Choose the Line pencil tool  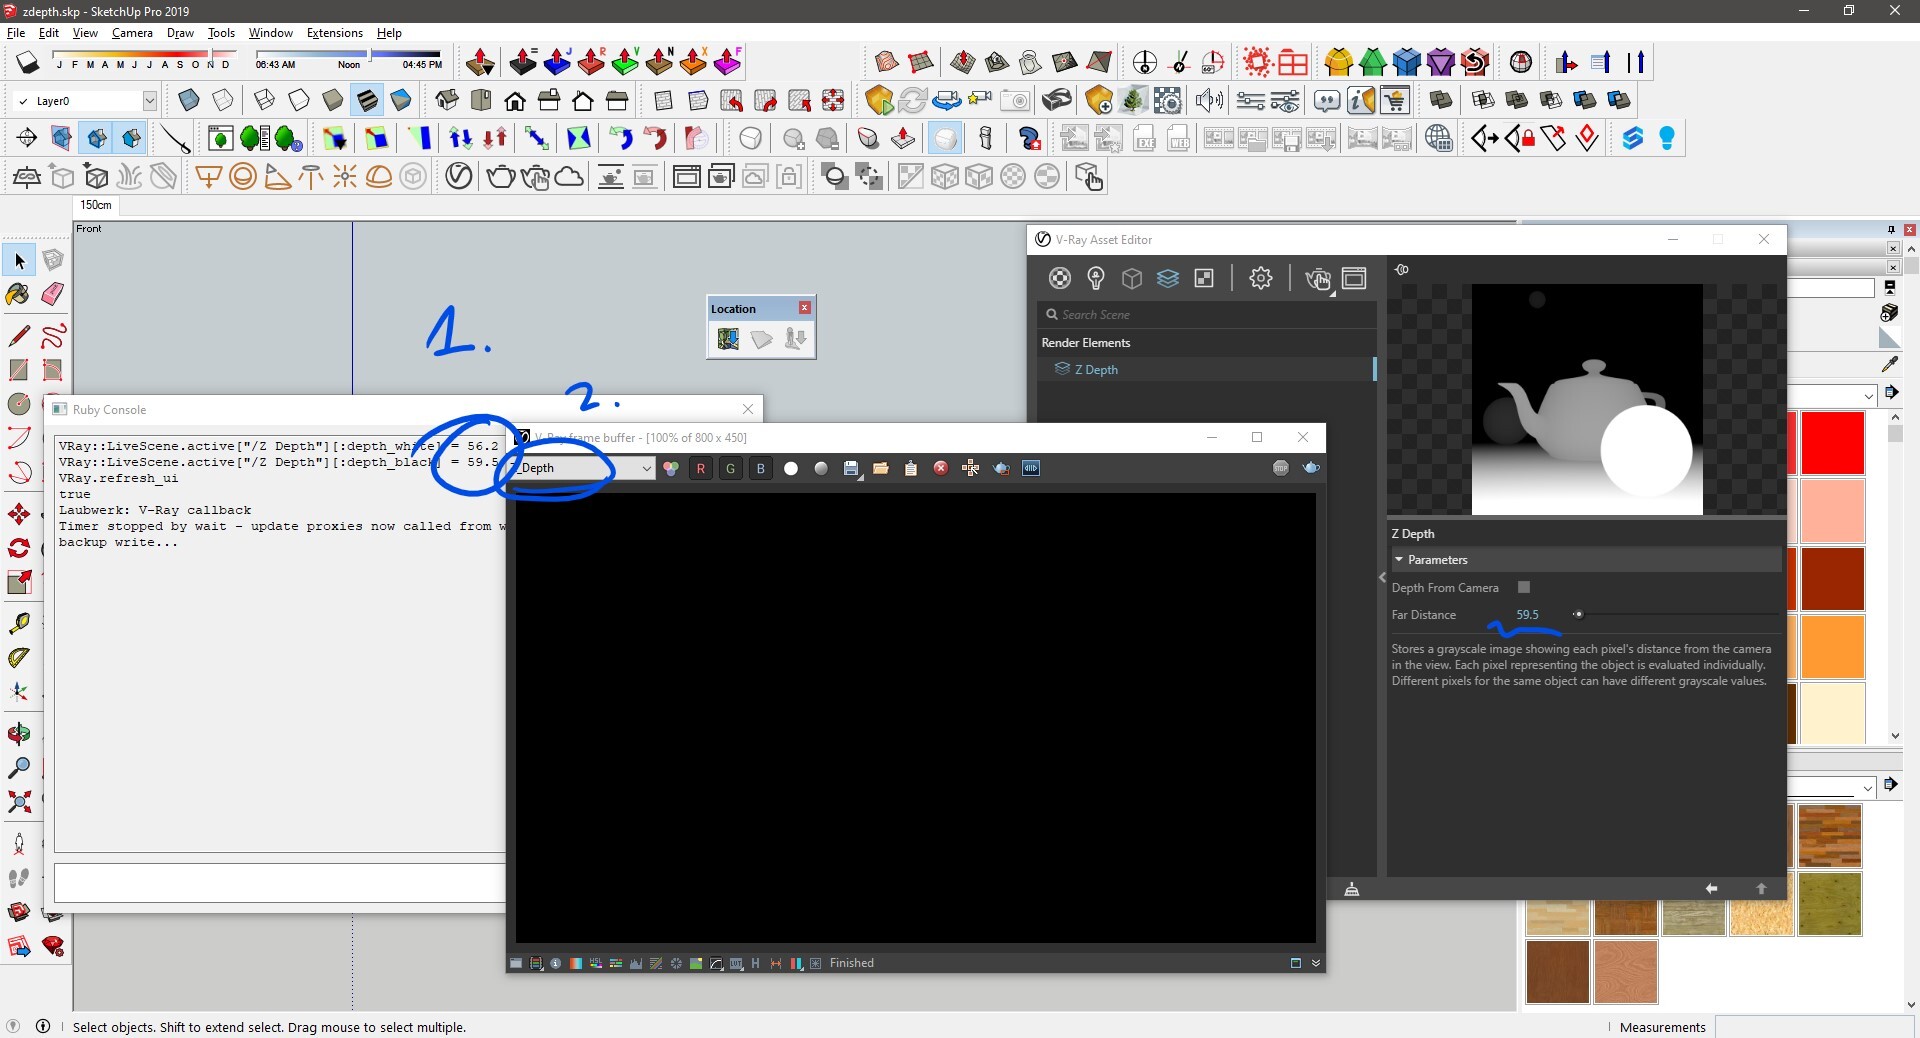click(19, 335)
